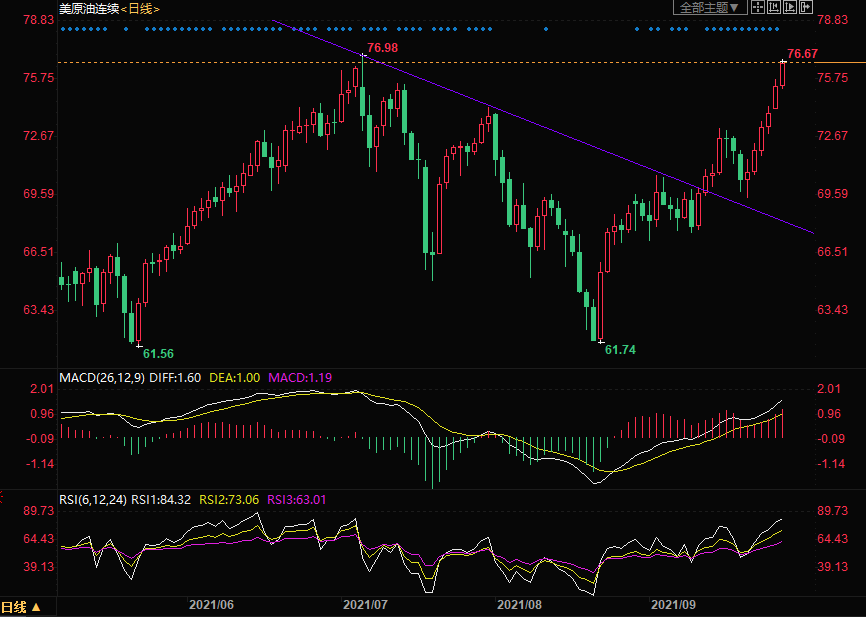The width and height of the screenshot is (866, 617).
Task: Click the 美原油连续 chart title
Action: pyautogui.click(x=88, y=8)
